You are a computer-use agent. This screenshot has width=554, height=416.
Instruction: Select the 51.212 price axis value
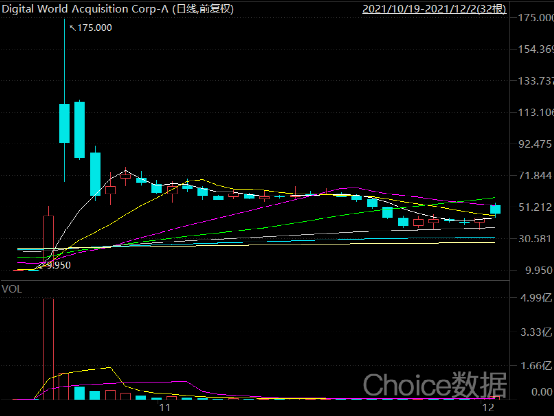pos(535,207)
